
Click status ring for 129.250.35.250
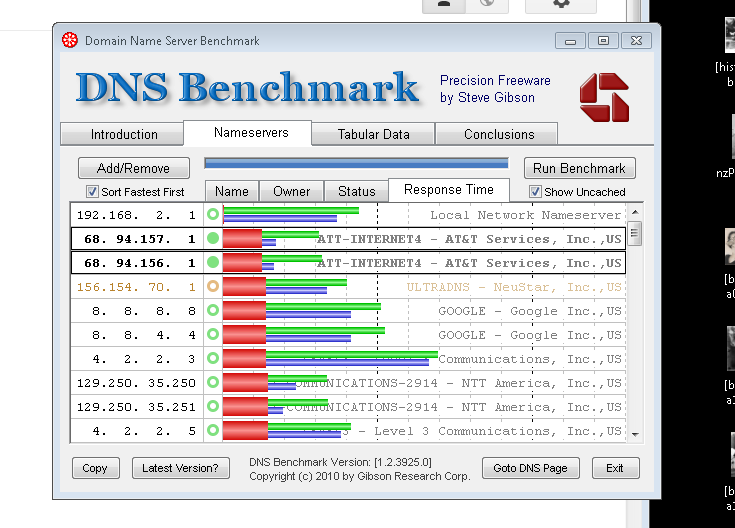[x=213, y=382]
